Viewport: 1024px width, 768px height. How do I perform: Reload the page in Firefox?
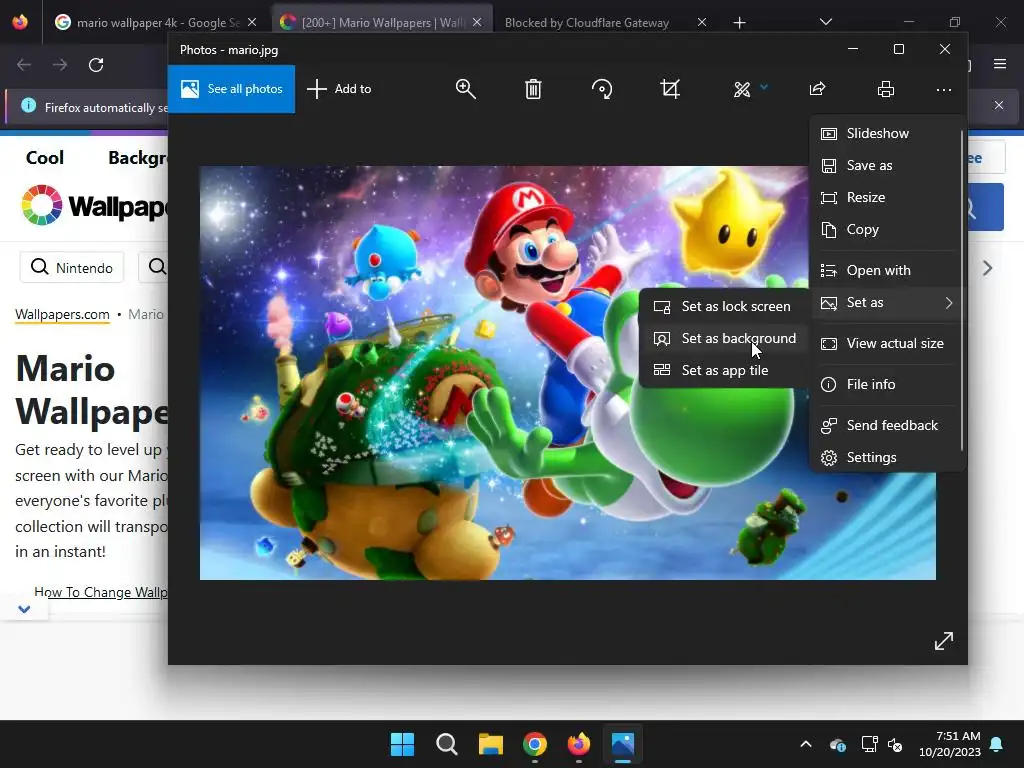coord(96,65)
